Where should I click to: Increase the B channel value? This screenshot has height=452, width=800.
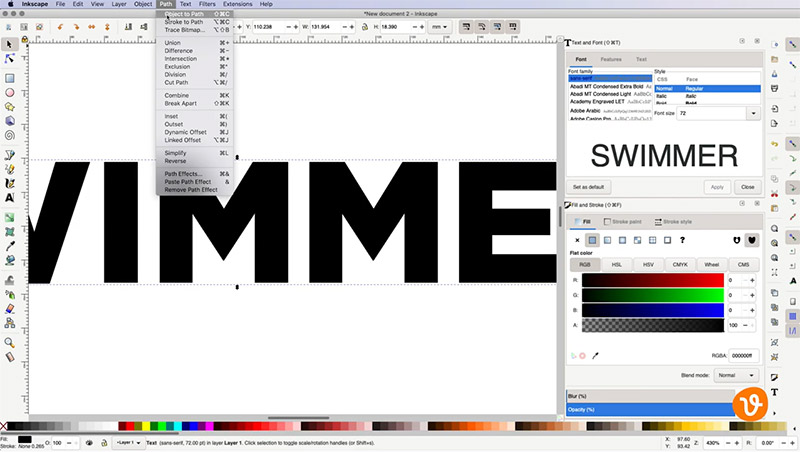[x=753, y=310]
